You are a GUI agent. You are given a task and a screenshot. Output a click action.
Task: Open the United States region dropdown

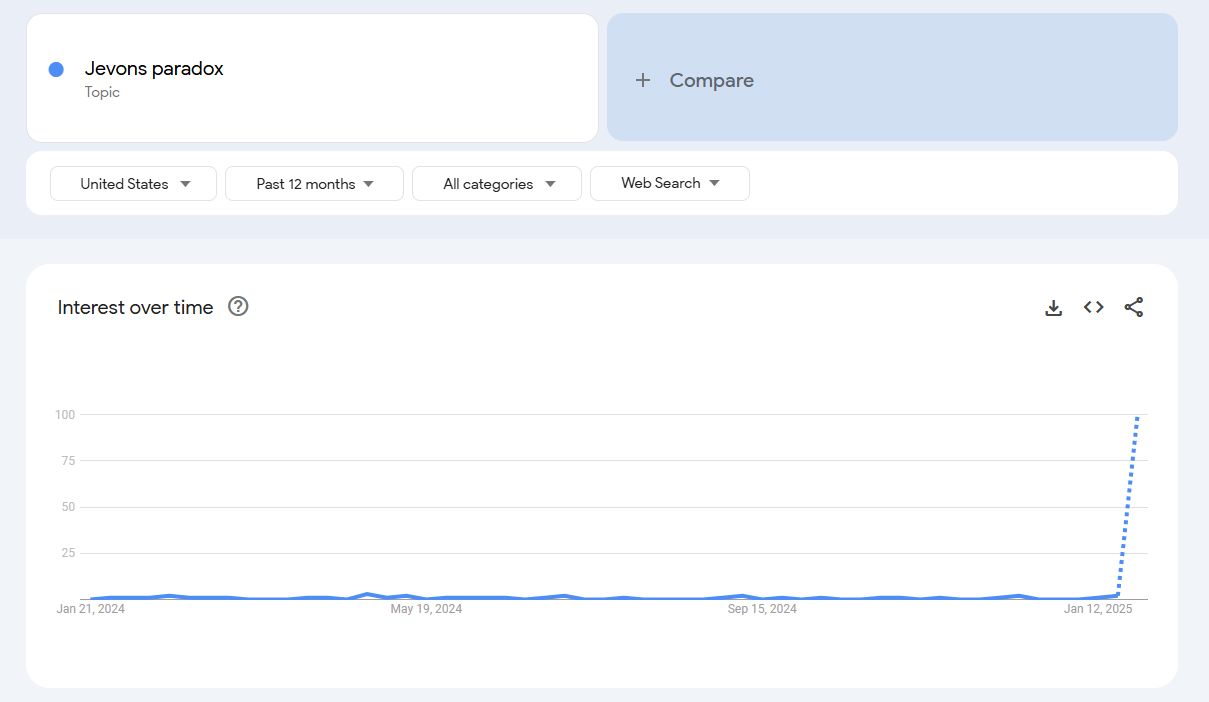coord(133,183)
